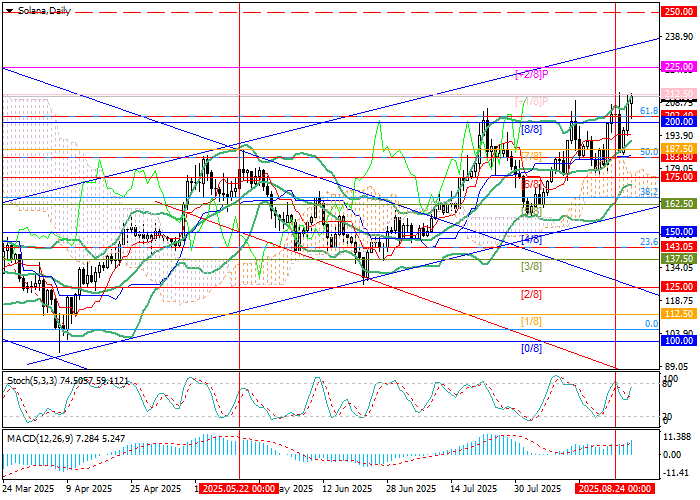Screen dimensions: 700x500
Task: Select the 193.90 price scale value
Action: tap(679, 136)
